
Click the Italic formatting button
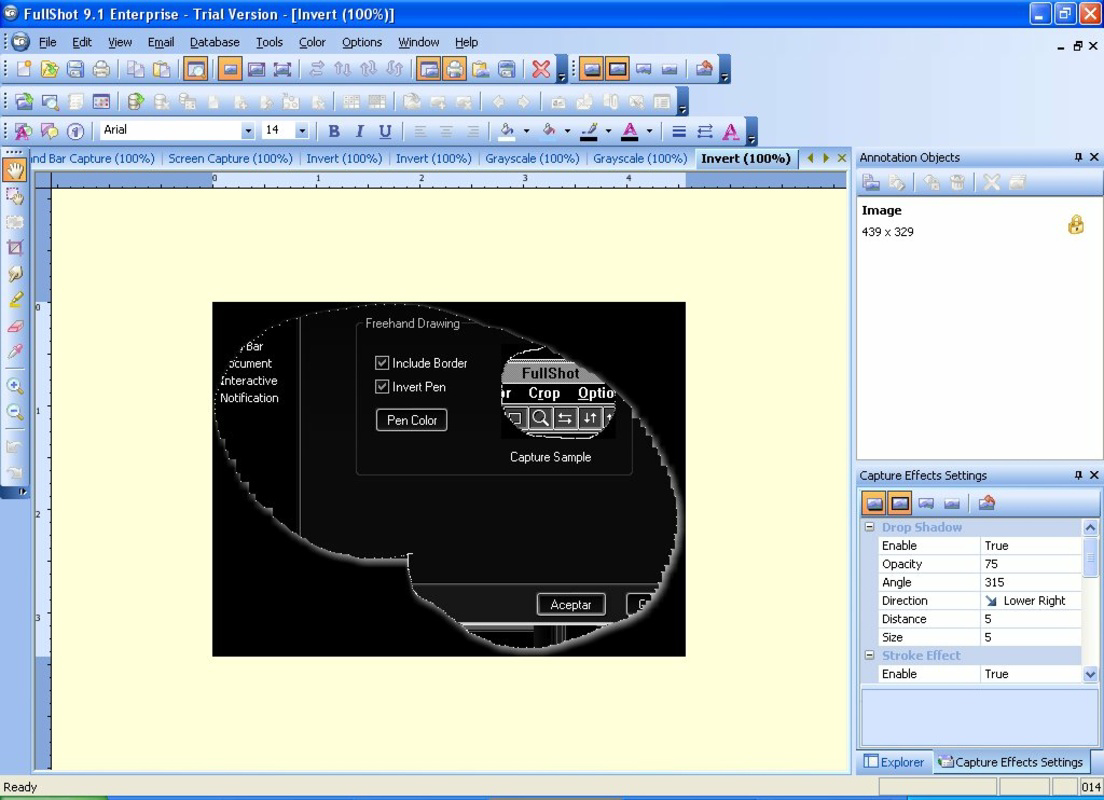pos(359,130)
